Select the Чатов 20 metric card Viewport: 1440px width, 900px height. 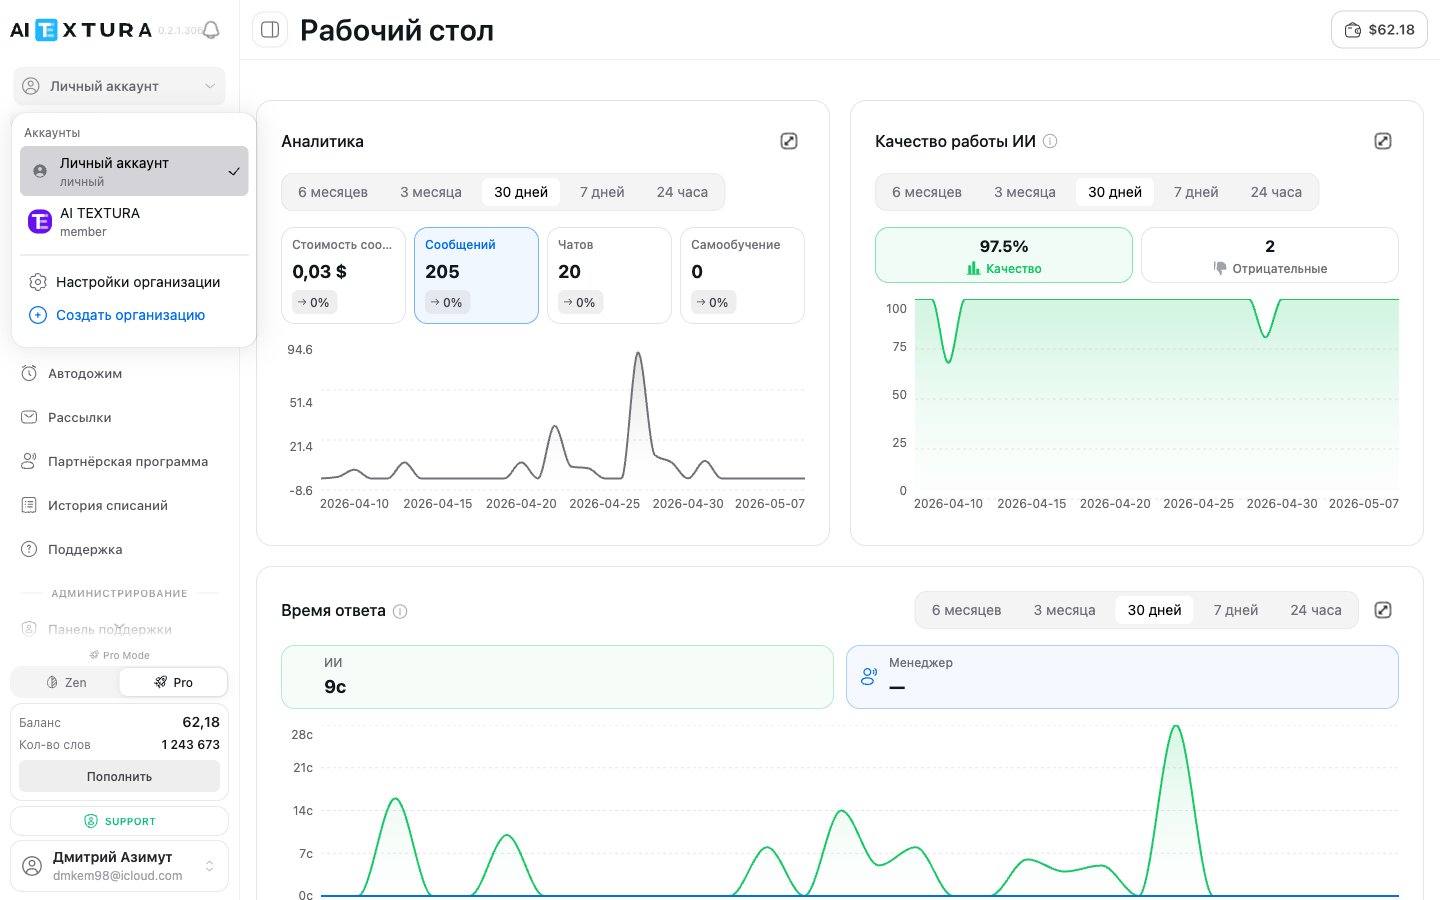pyautogui.click(x=609, y=275)
